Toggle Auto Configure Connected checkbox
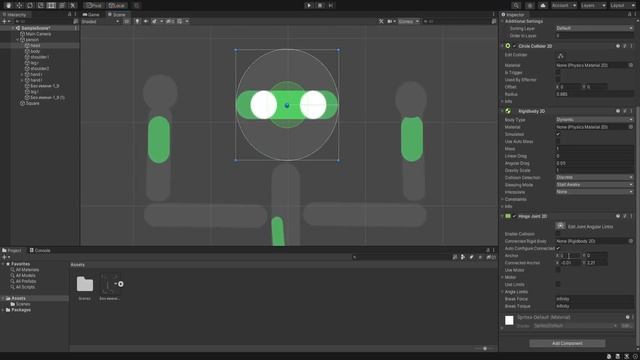 [558, 248]
